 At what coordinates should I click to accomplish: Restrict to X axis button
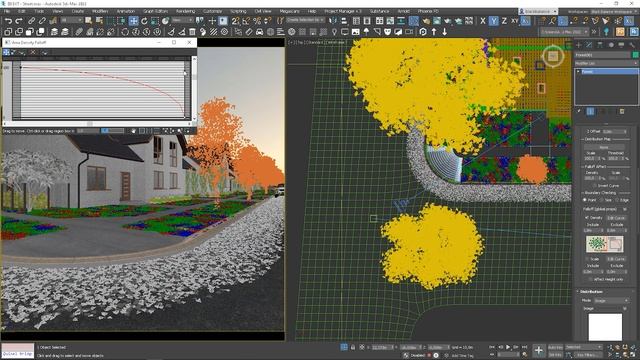pos(483,21)
